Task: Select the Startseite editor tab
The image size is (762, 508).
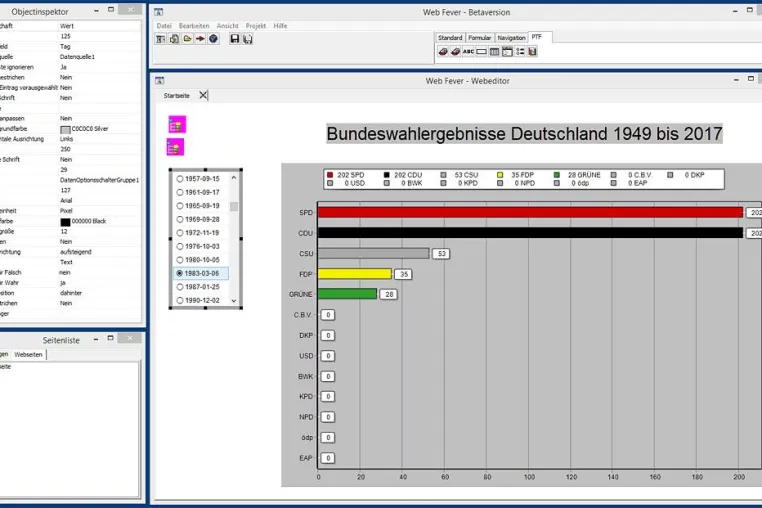Action: 176,96
